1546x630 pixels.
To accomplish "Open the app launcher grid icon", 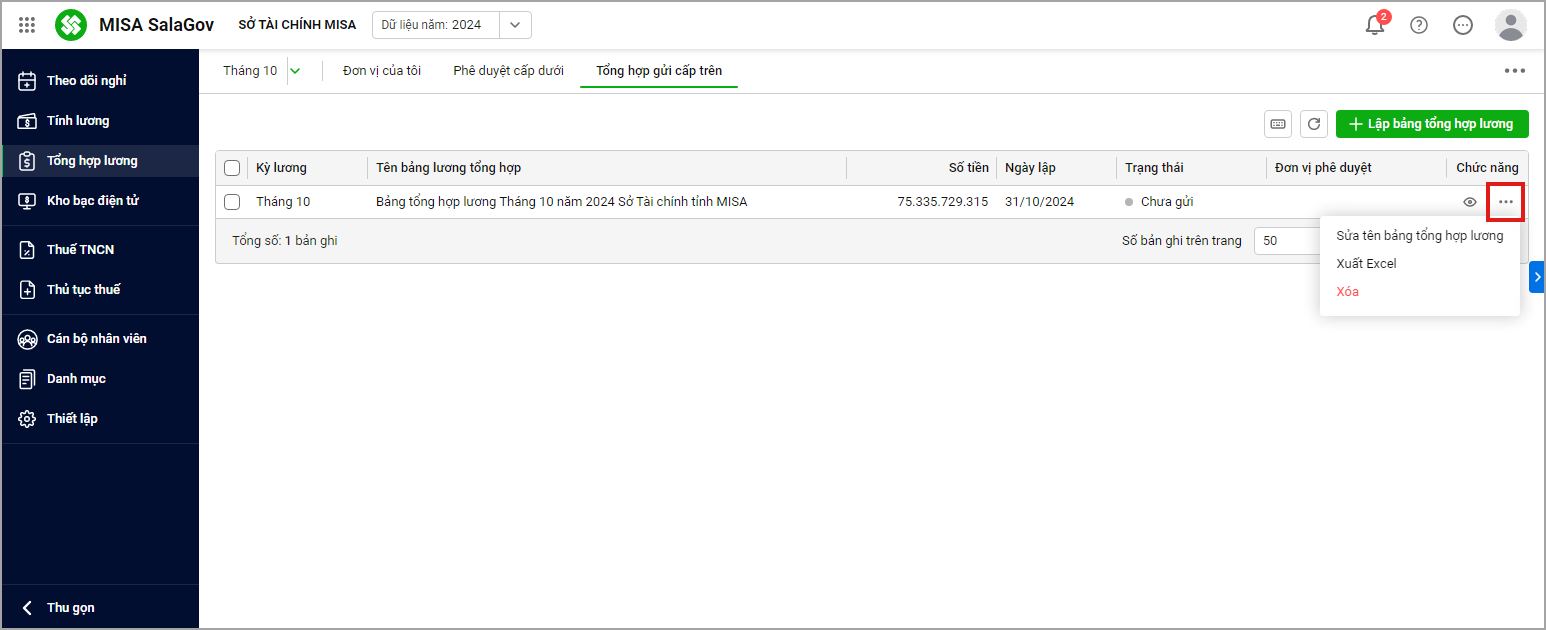I will point(27,25).
